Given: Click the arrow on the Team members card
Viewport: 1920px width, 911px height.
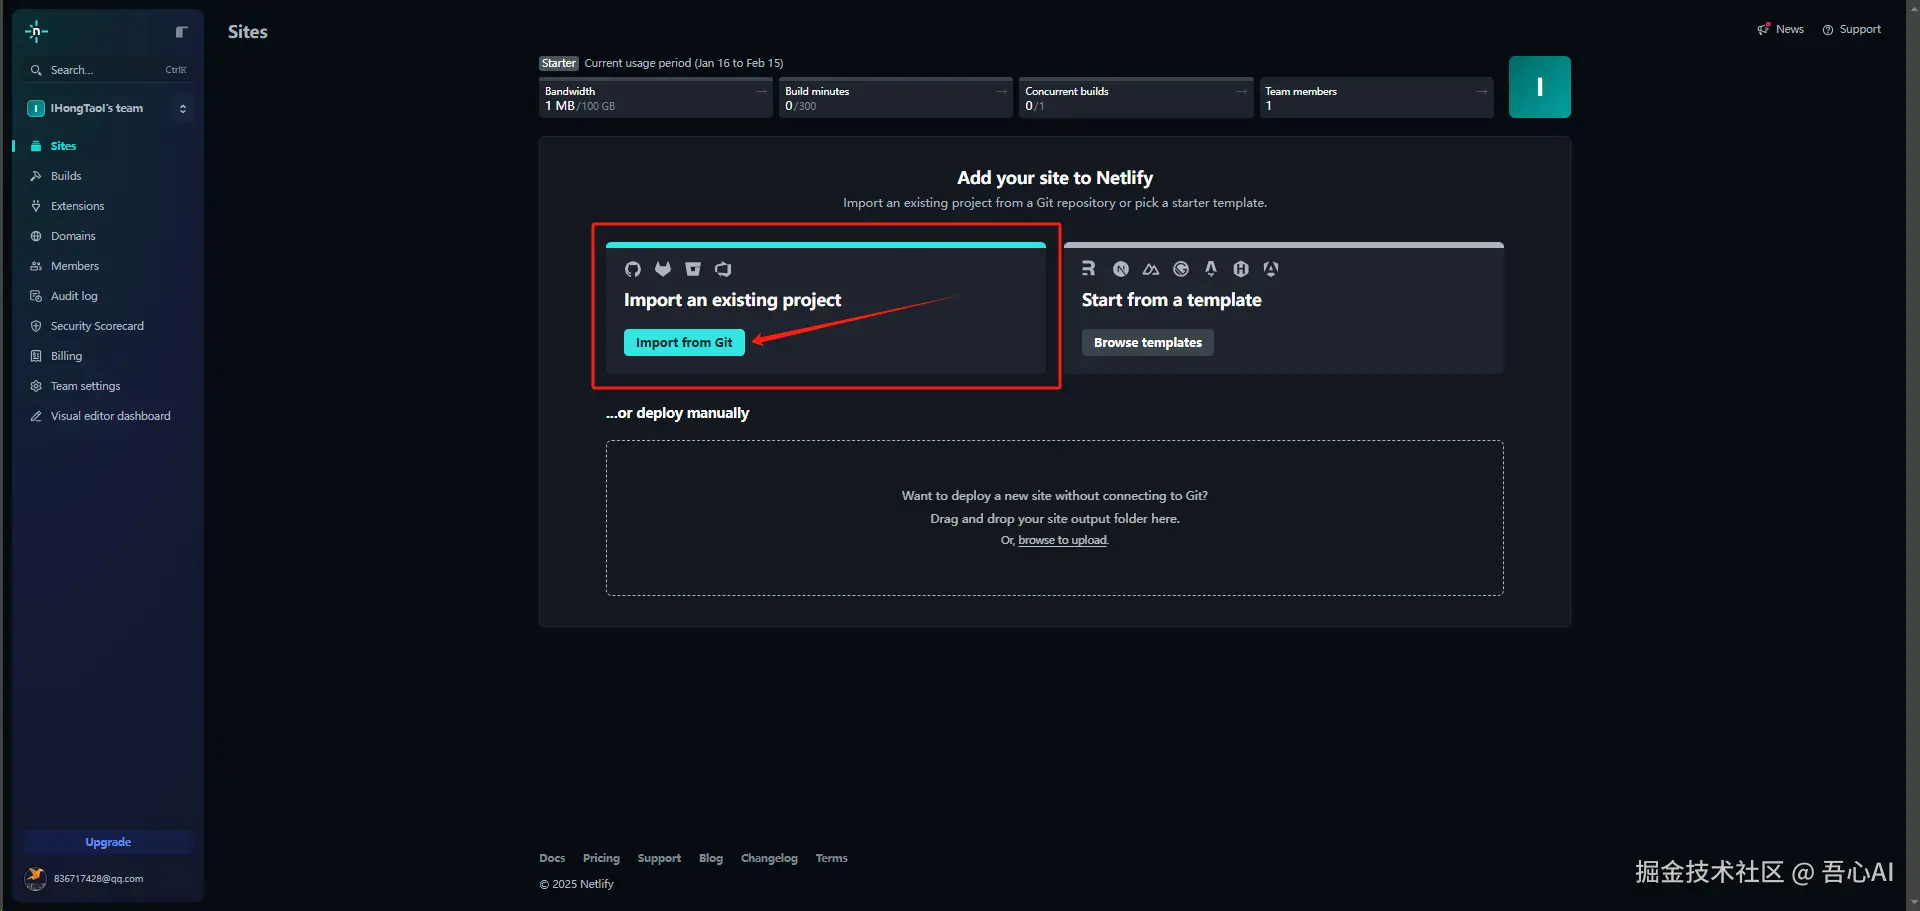Looking at the screenshot, I should [1481, 91].
